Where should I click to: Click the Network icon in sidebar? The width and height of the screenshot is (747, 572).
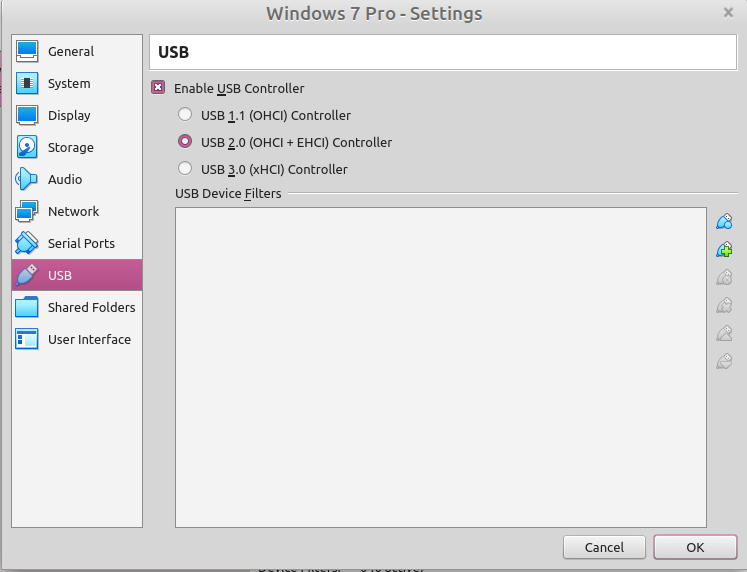click(27, 212)
